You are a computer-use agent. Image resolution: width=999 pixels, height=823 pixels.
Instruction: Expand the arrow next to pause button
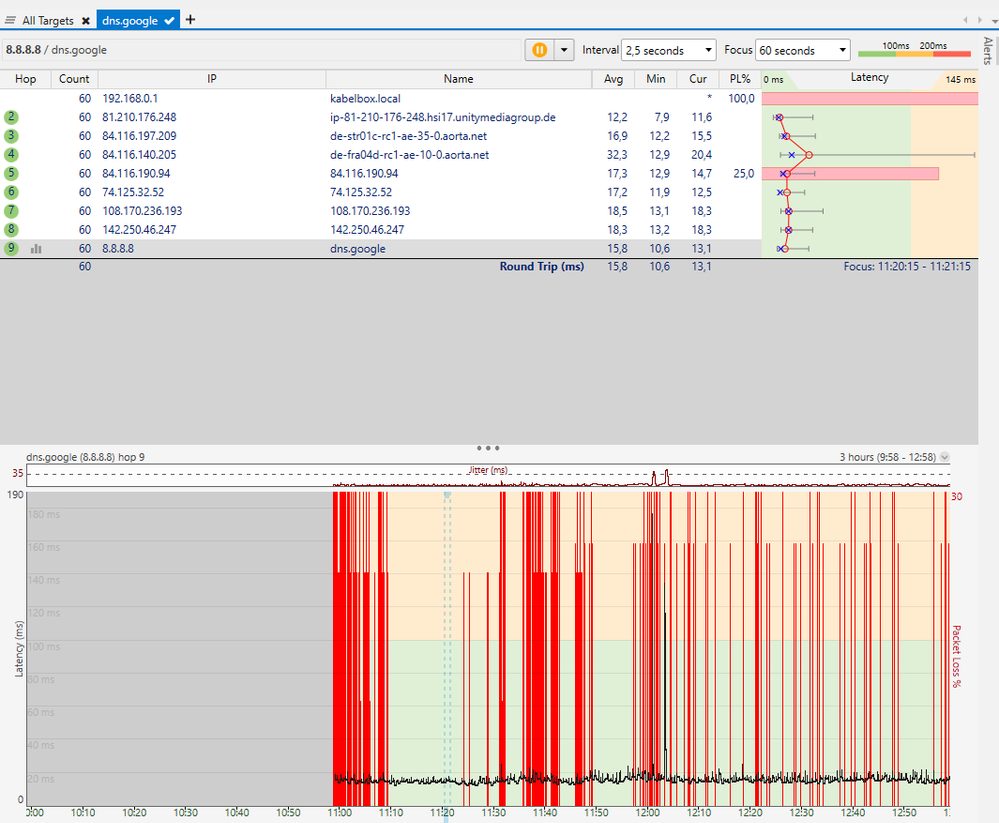[x=565, y=50]
